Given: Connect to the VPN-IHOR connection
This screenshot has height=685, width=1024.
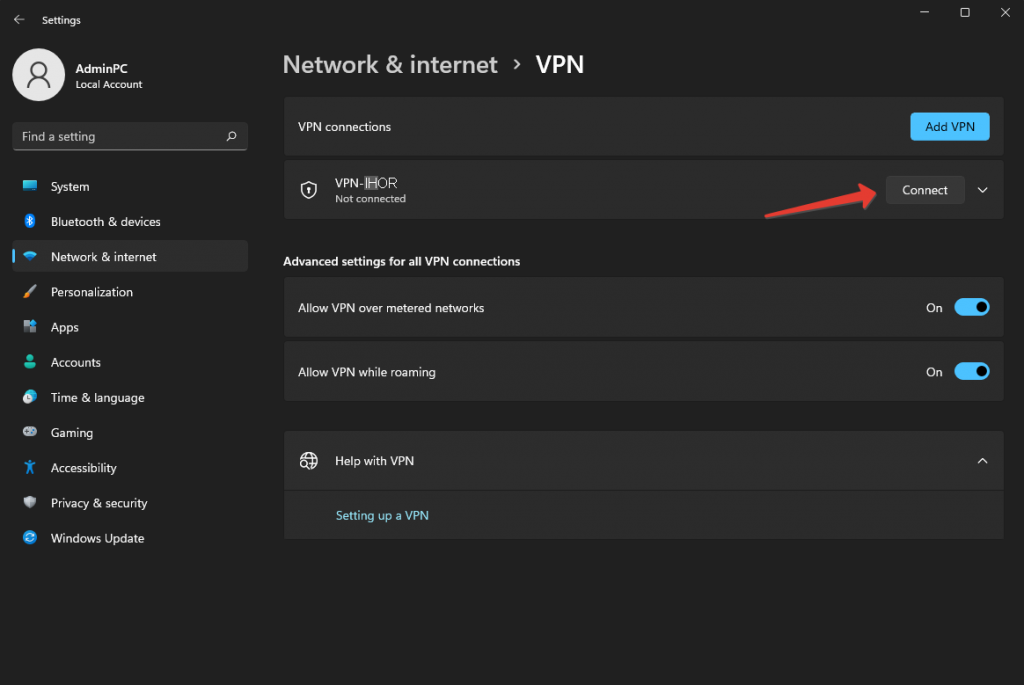Looking at the screenshot, I should (924, 189).
